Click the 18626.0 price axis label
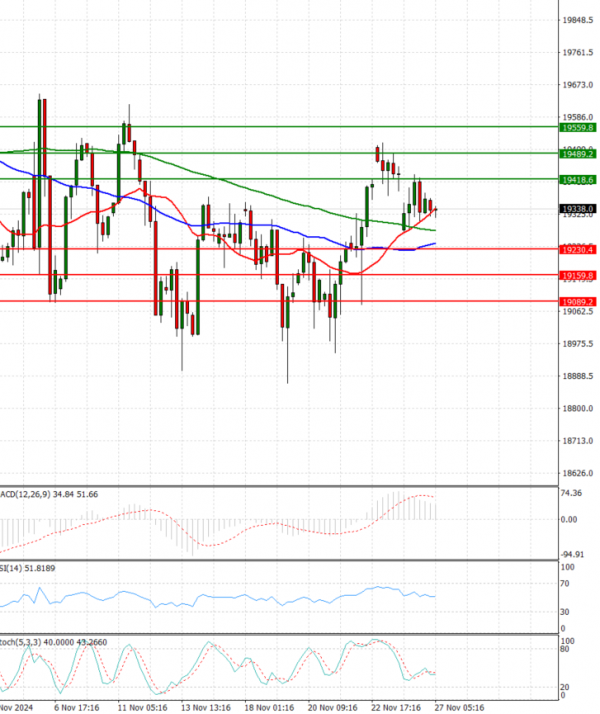 pyautogui.click(x=578, y=473)
